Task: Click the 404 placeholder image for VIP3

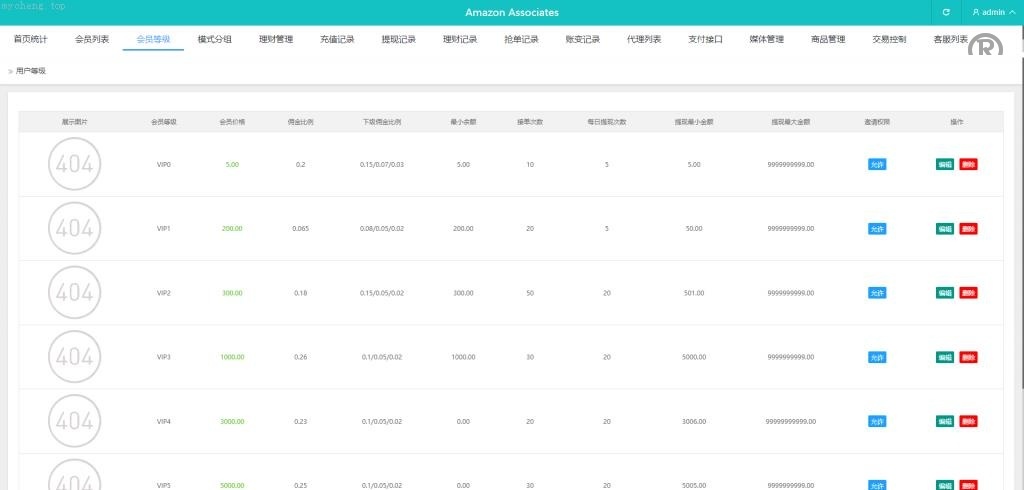Action: [x=75, y=357]
